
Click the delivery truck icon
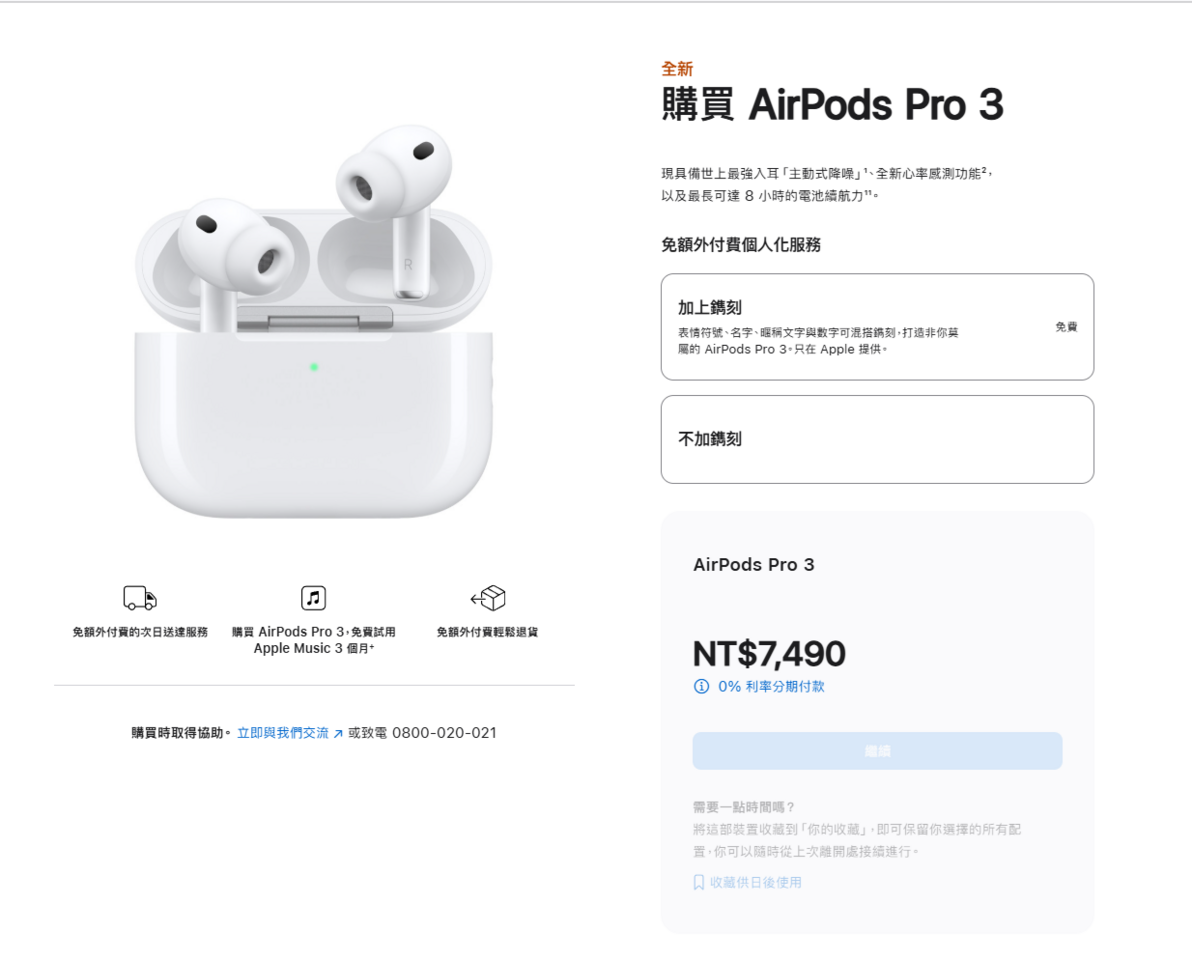(x=140, y=598)
